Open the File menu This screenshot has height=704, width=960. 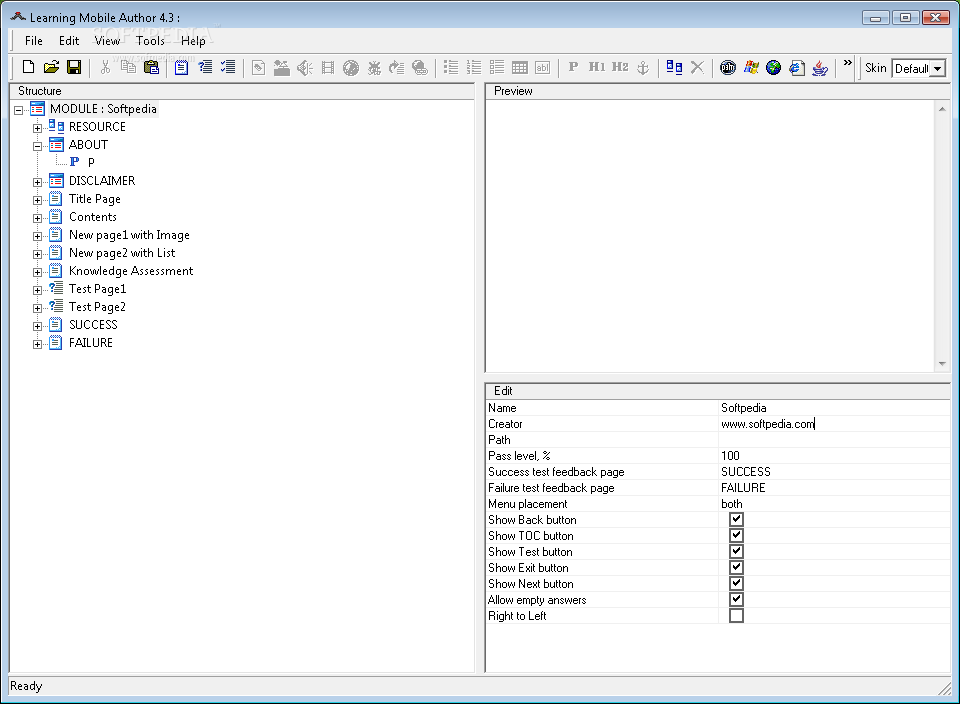pos(34,40)
